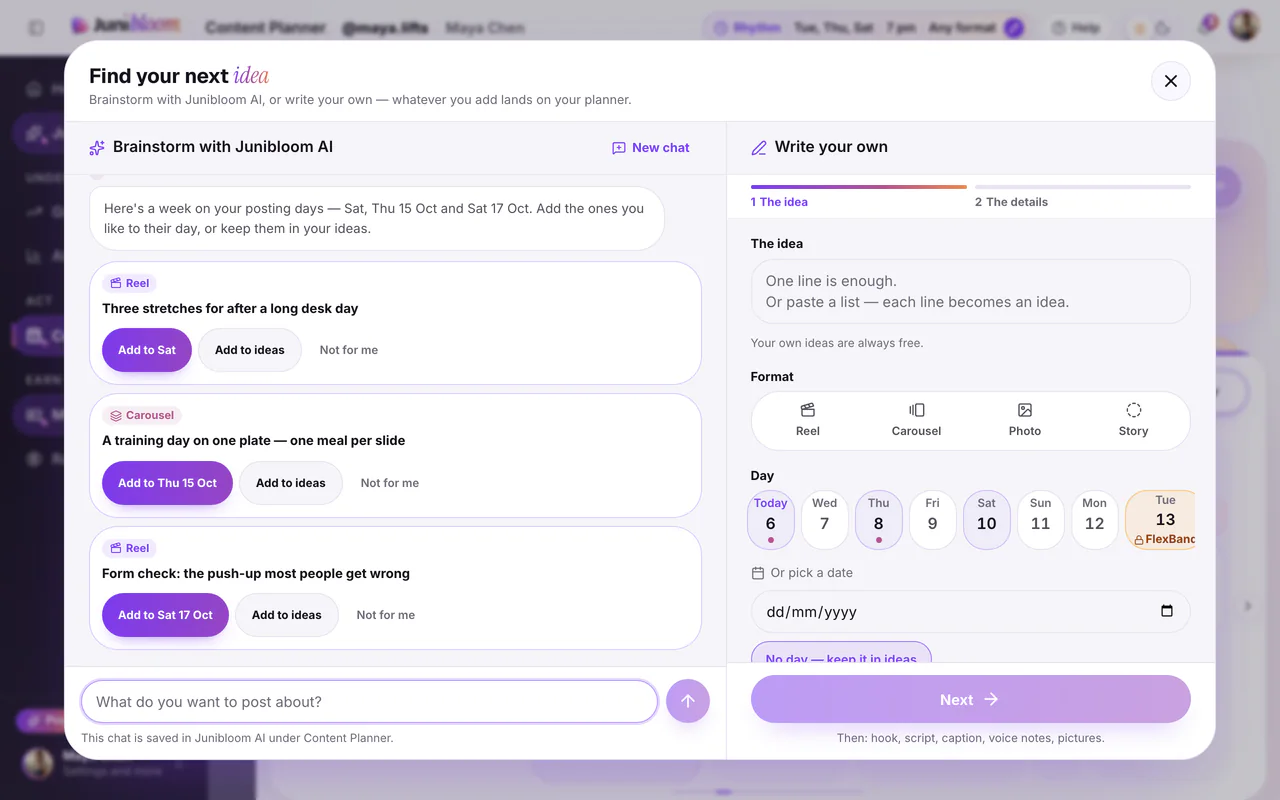This screenshot has width=1280, height=800.
Task: Click into The idea text area
Action: coord(971,292)
